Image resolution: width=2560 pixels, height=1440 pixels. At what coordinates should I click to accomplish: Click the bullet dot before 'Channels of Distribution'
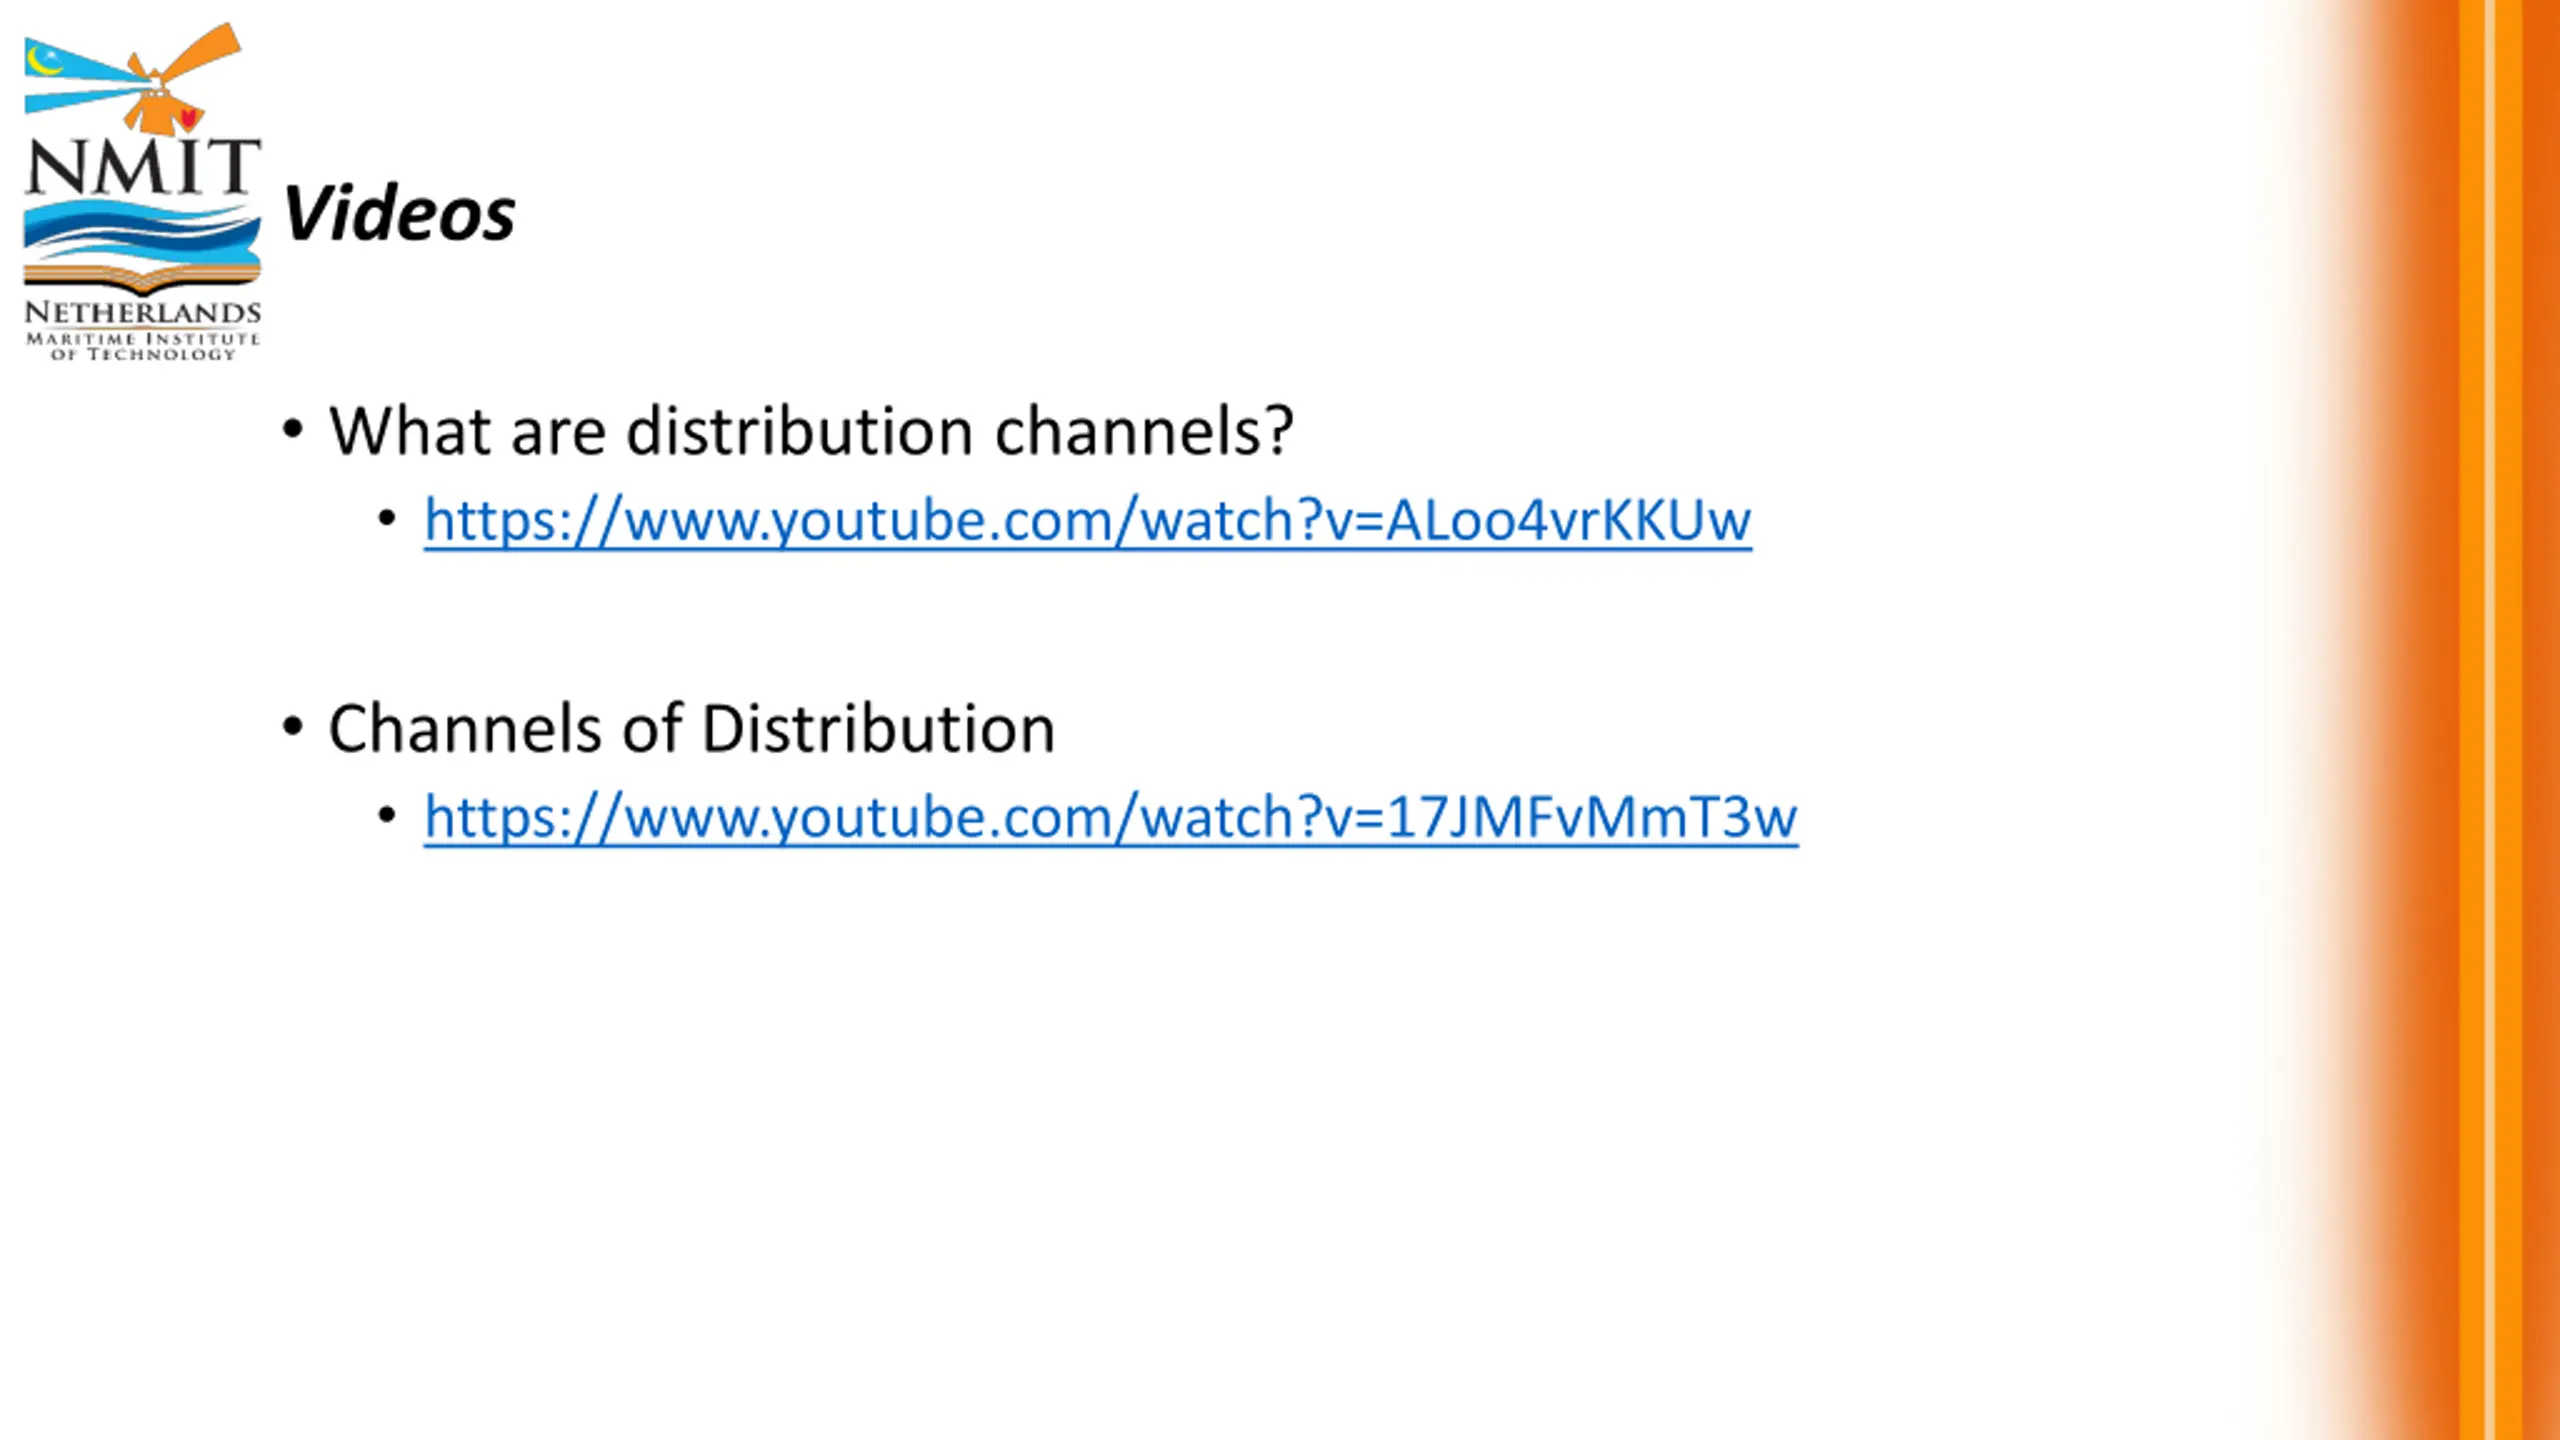292,727
